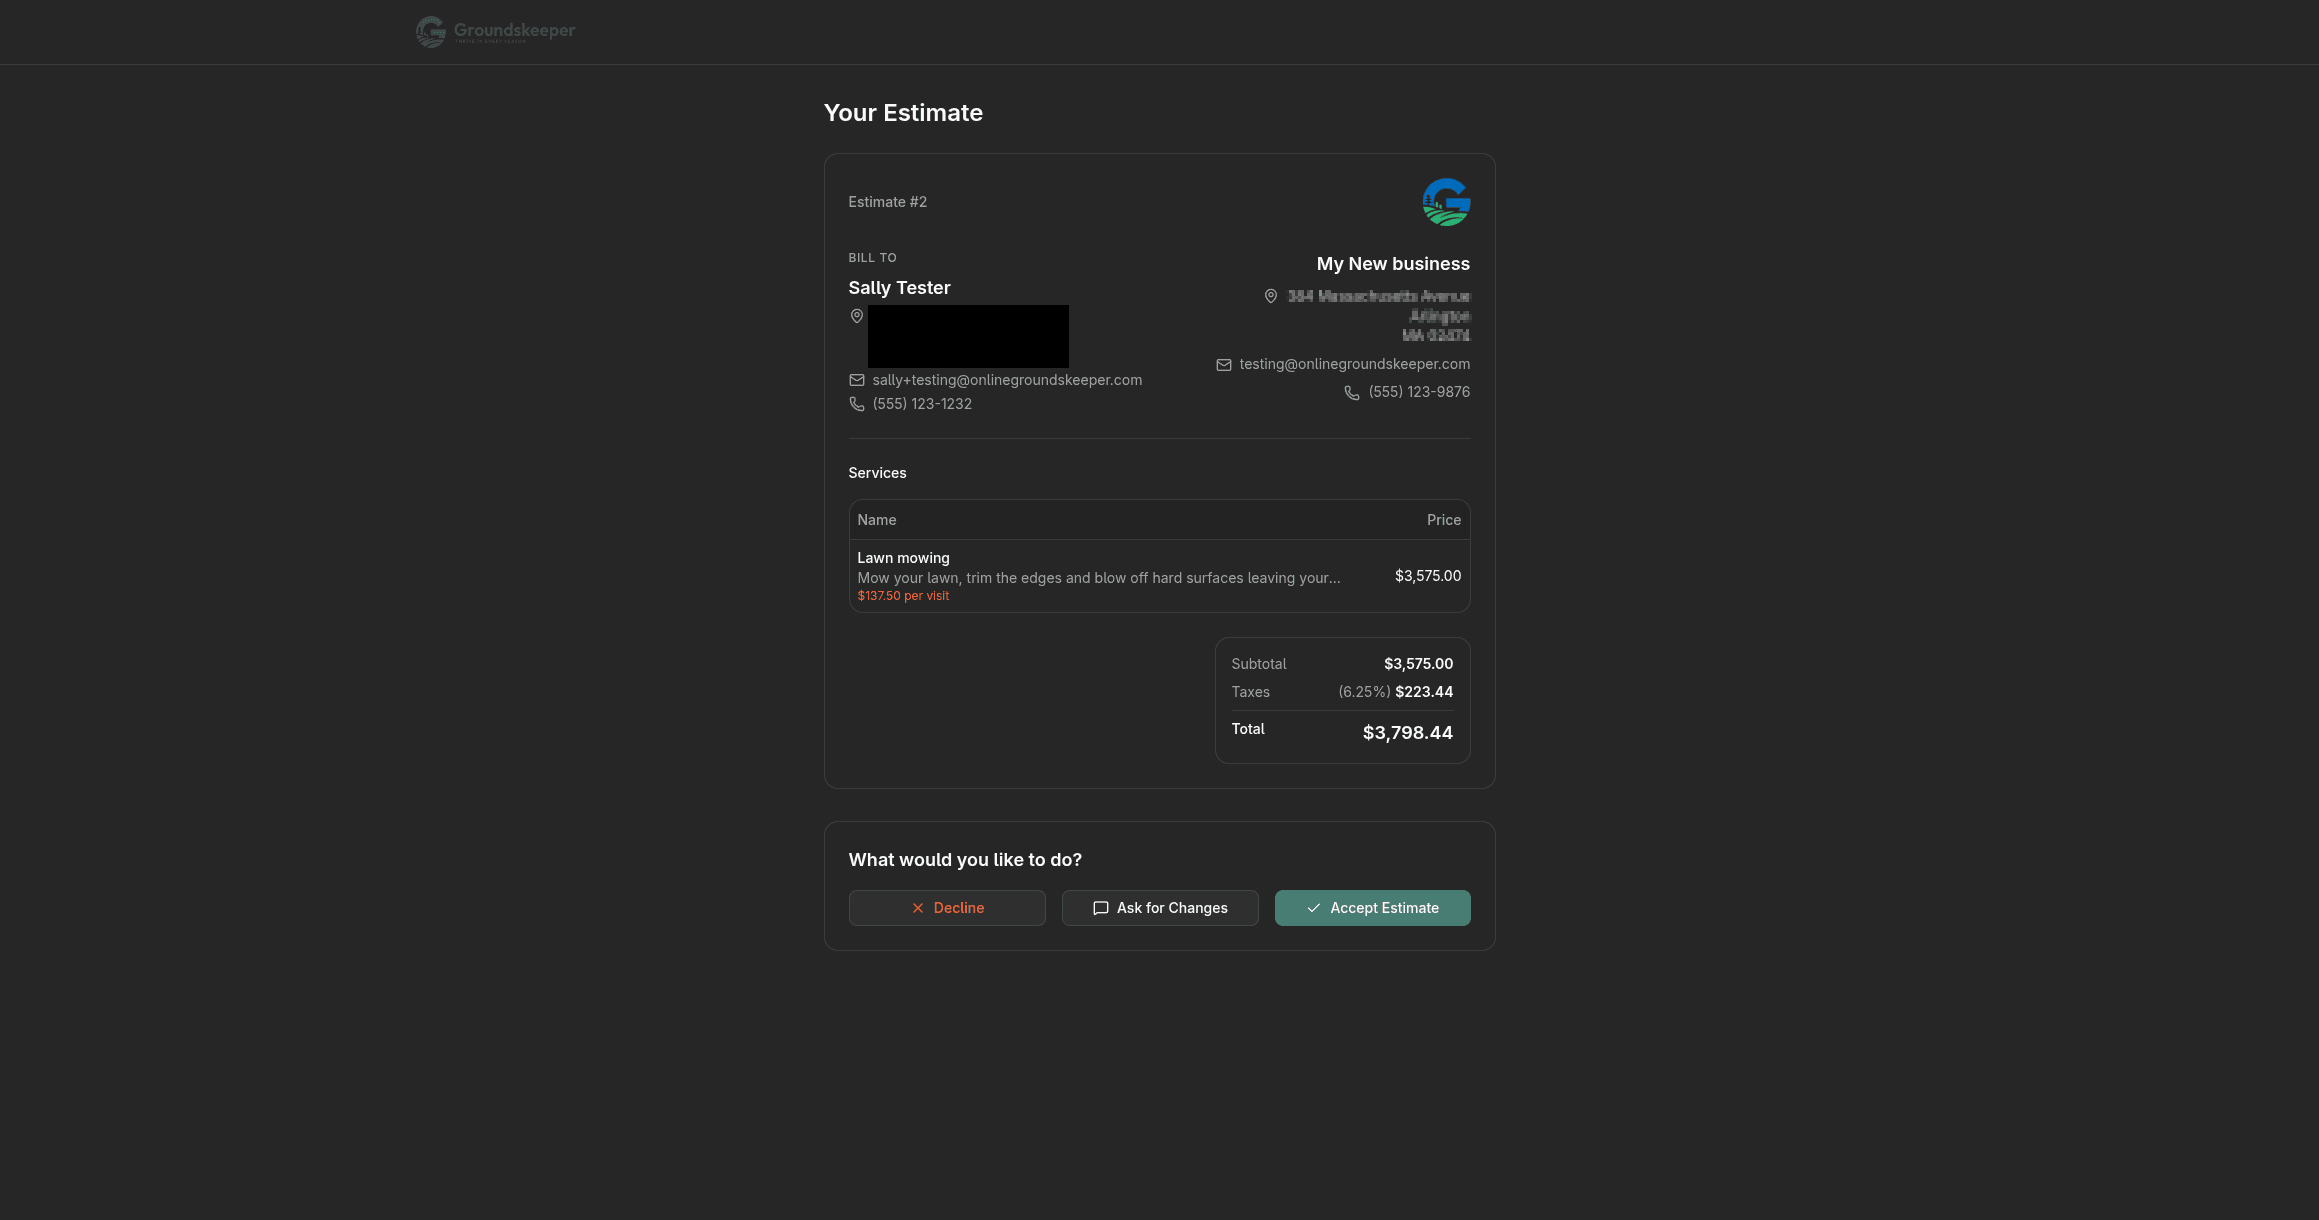Accept the estimate using the green button
Viewport: 2319px width, 1220px height.
pos(1372,908)
